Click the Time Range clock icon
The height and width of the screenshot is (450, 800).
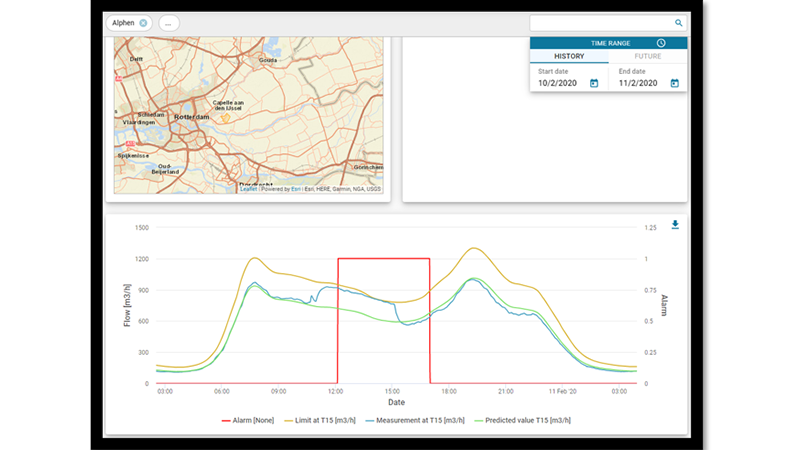point(661,43)
